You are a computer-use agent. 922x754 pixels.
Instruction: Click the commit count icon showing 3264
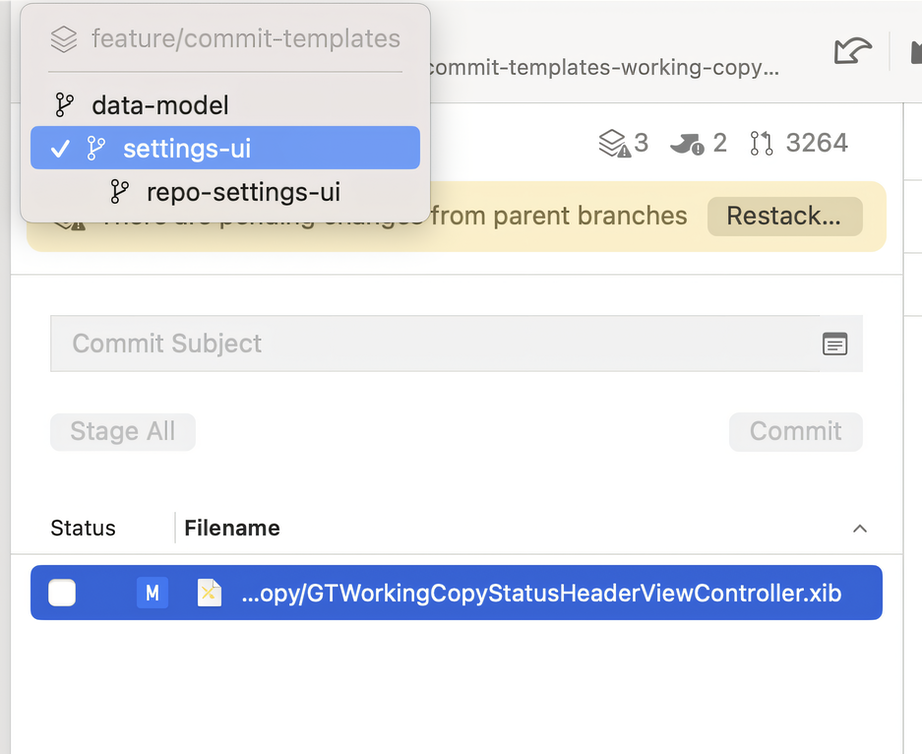pos(761,142)
